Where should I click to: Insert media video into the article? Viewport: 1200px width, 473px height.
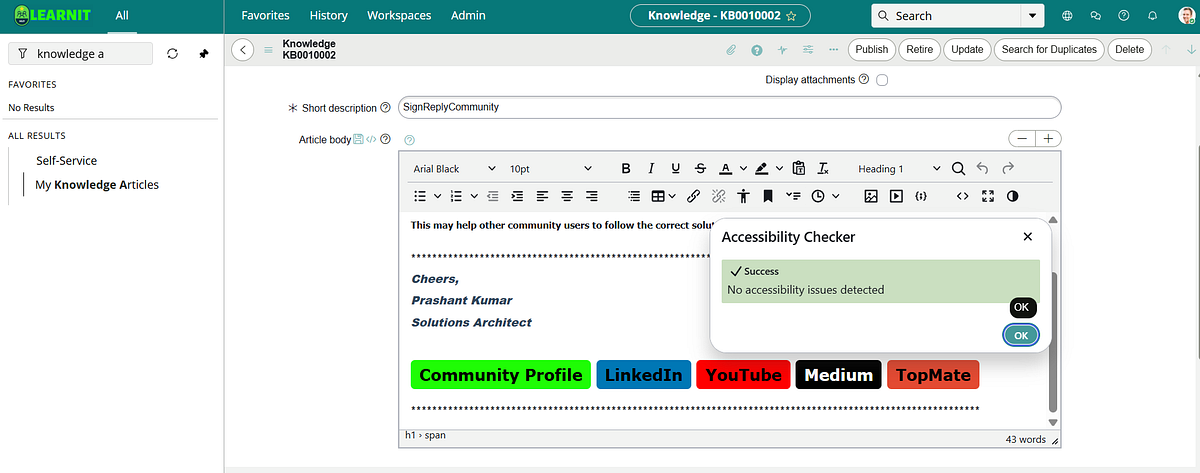pyautogui.click(x=896, y=196)
